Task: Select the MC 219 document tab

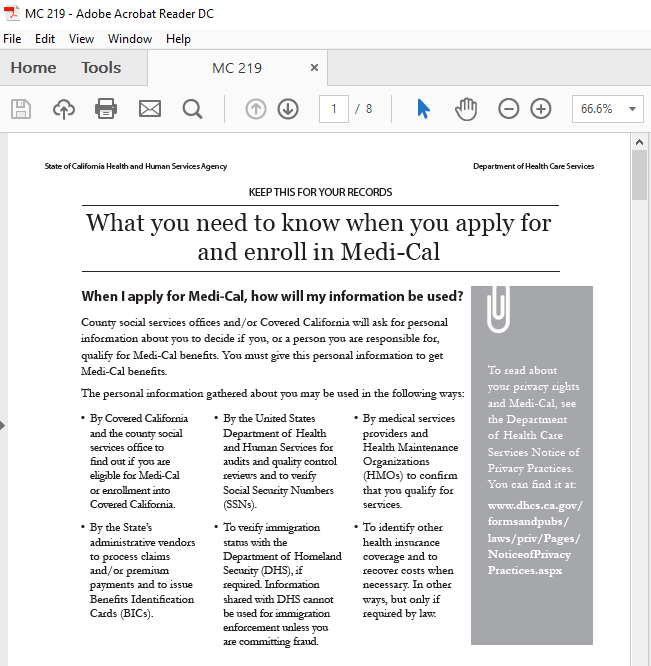Action: pos(237,68)
